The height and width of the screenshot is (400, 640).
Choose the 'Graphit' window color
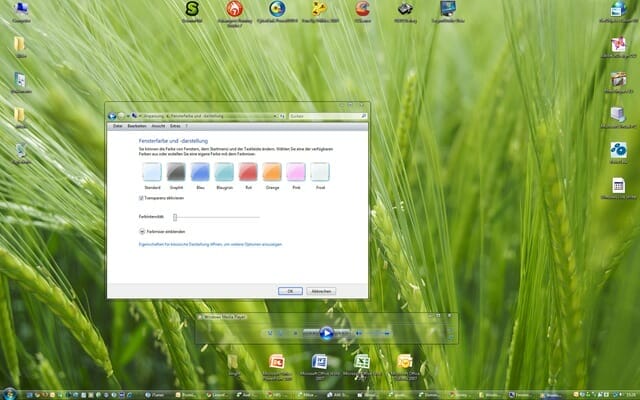176,173
